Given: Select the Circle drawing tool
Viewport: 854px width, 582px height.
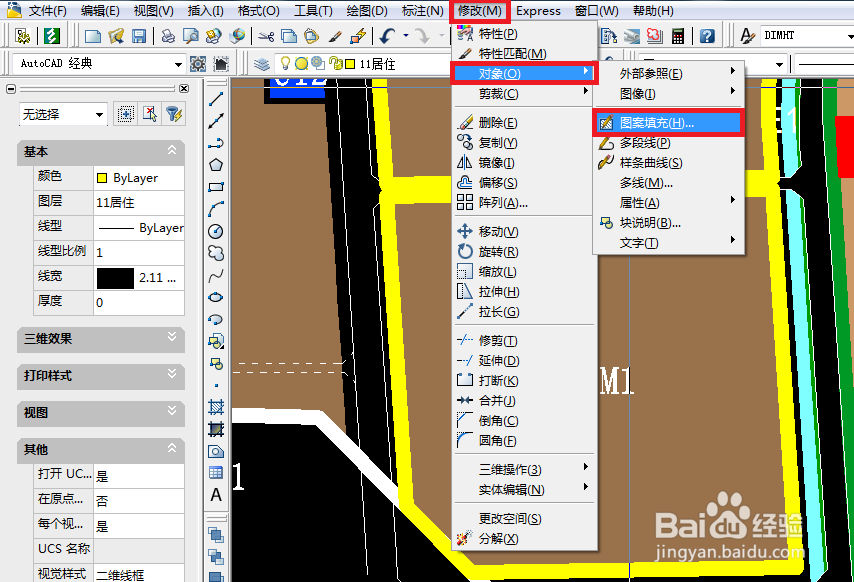Looking at the screenshot, I should point(216,231).
